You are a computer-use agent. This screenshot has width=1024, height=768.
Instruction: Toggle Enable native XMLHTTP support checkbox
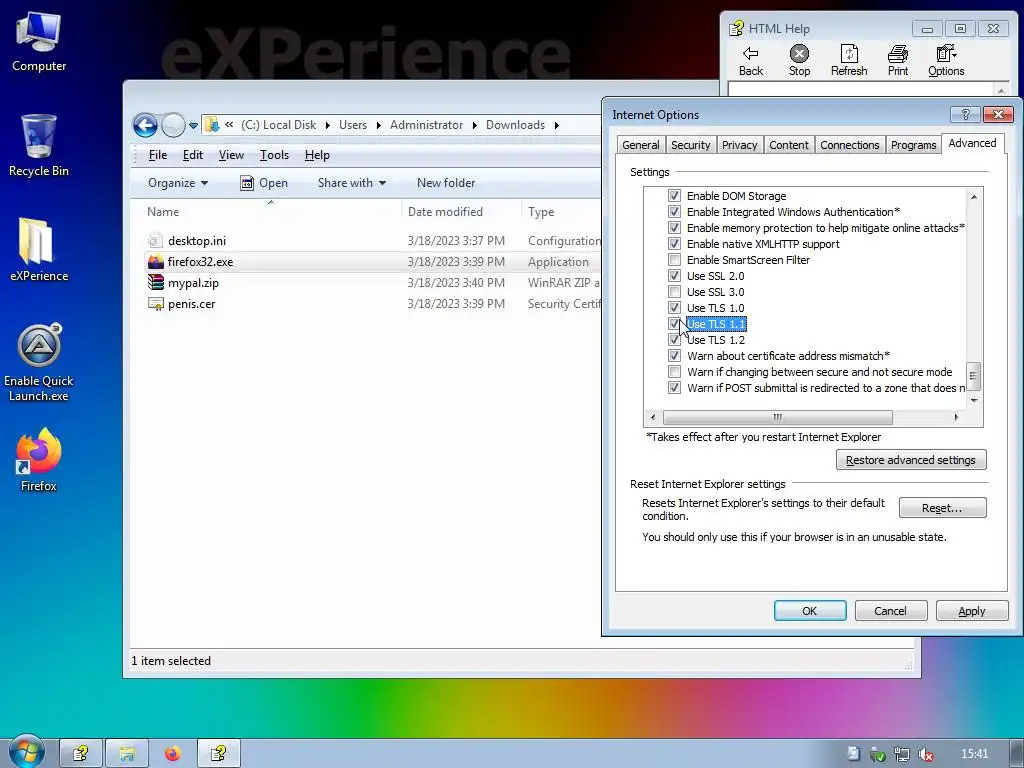click(674, 244)
